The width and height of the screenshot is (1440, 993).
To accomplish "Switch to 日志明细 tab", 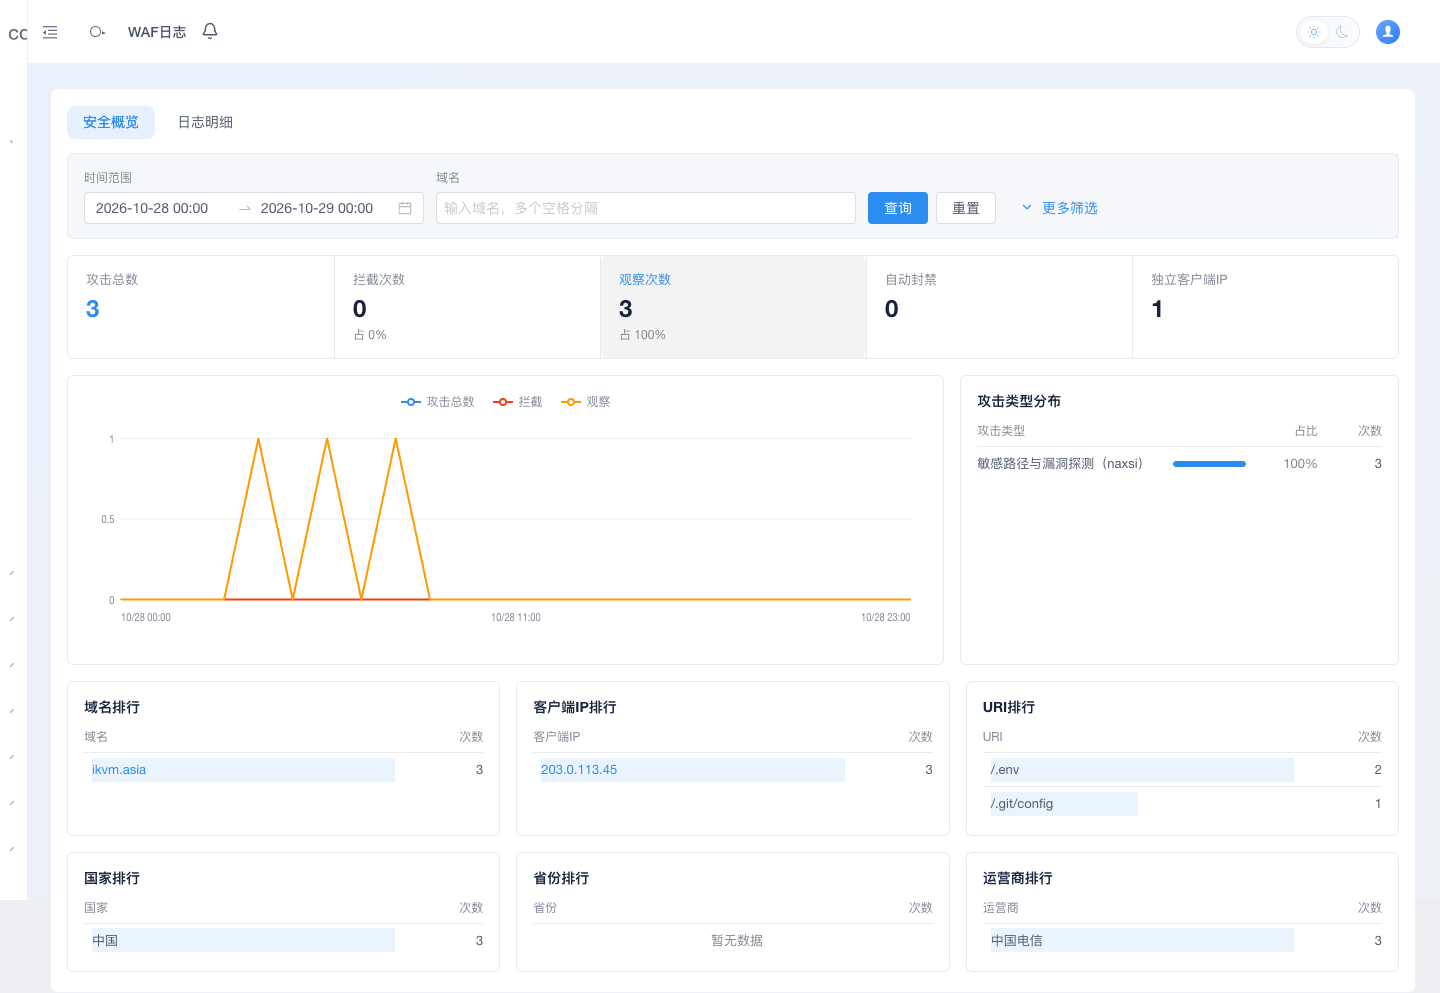I will pyautogui.click(x=205, y=122).
